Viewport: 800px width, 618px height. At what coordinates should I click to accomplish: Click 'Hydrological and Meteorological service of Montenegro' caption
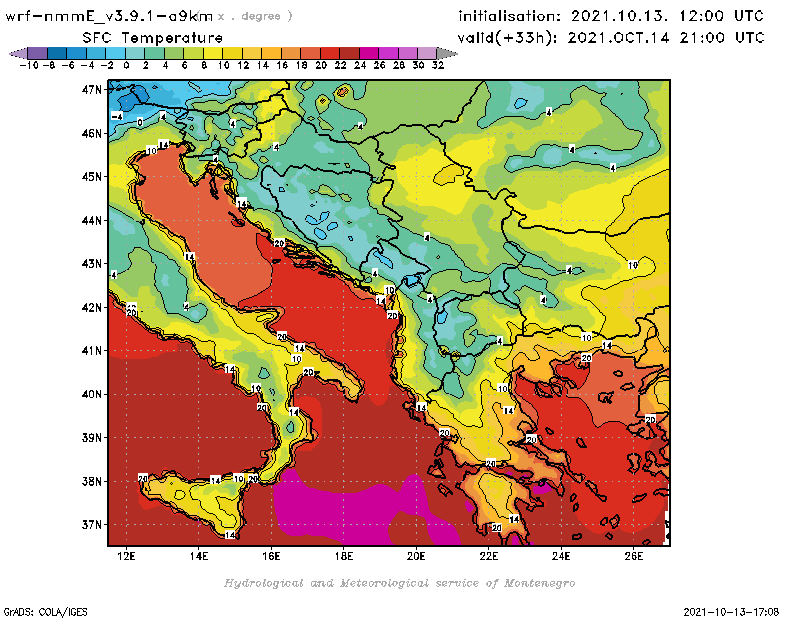pyautogui.click(x=399, y=583)
